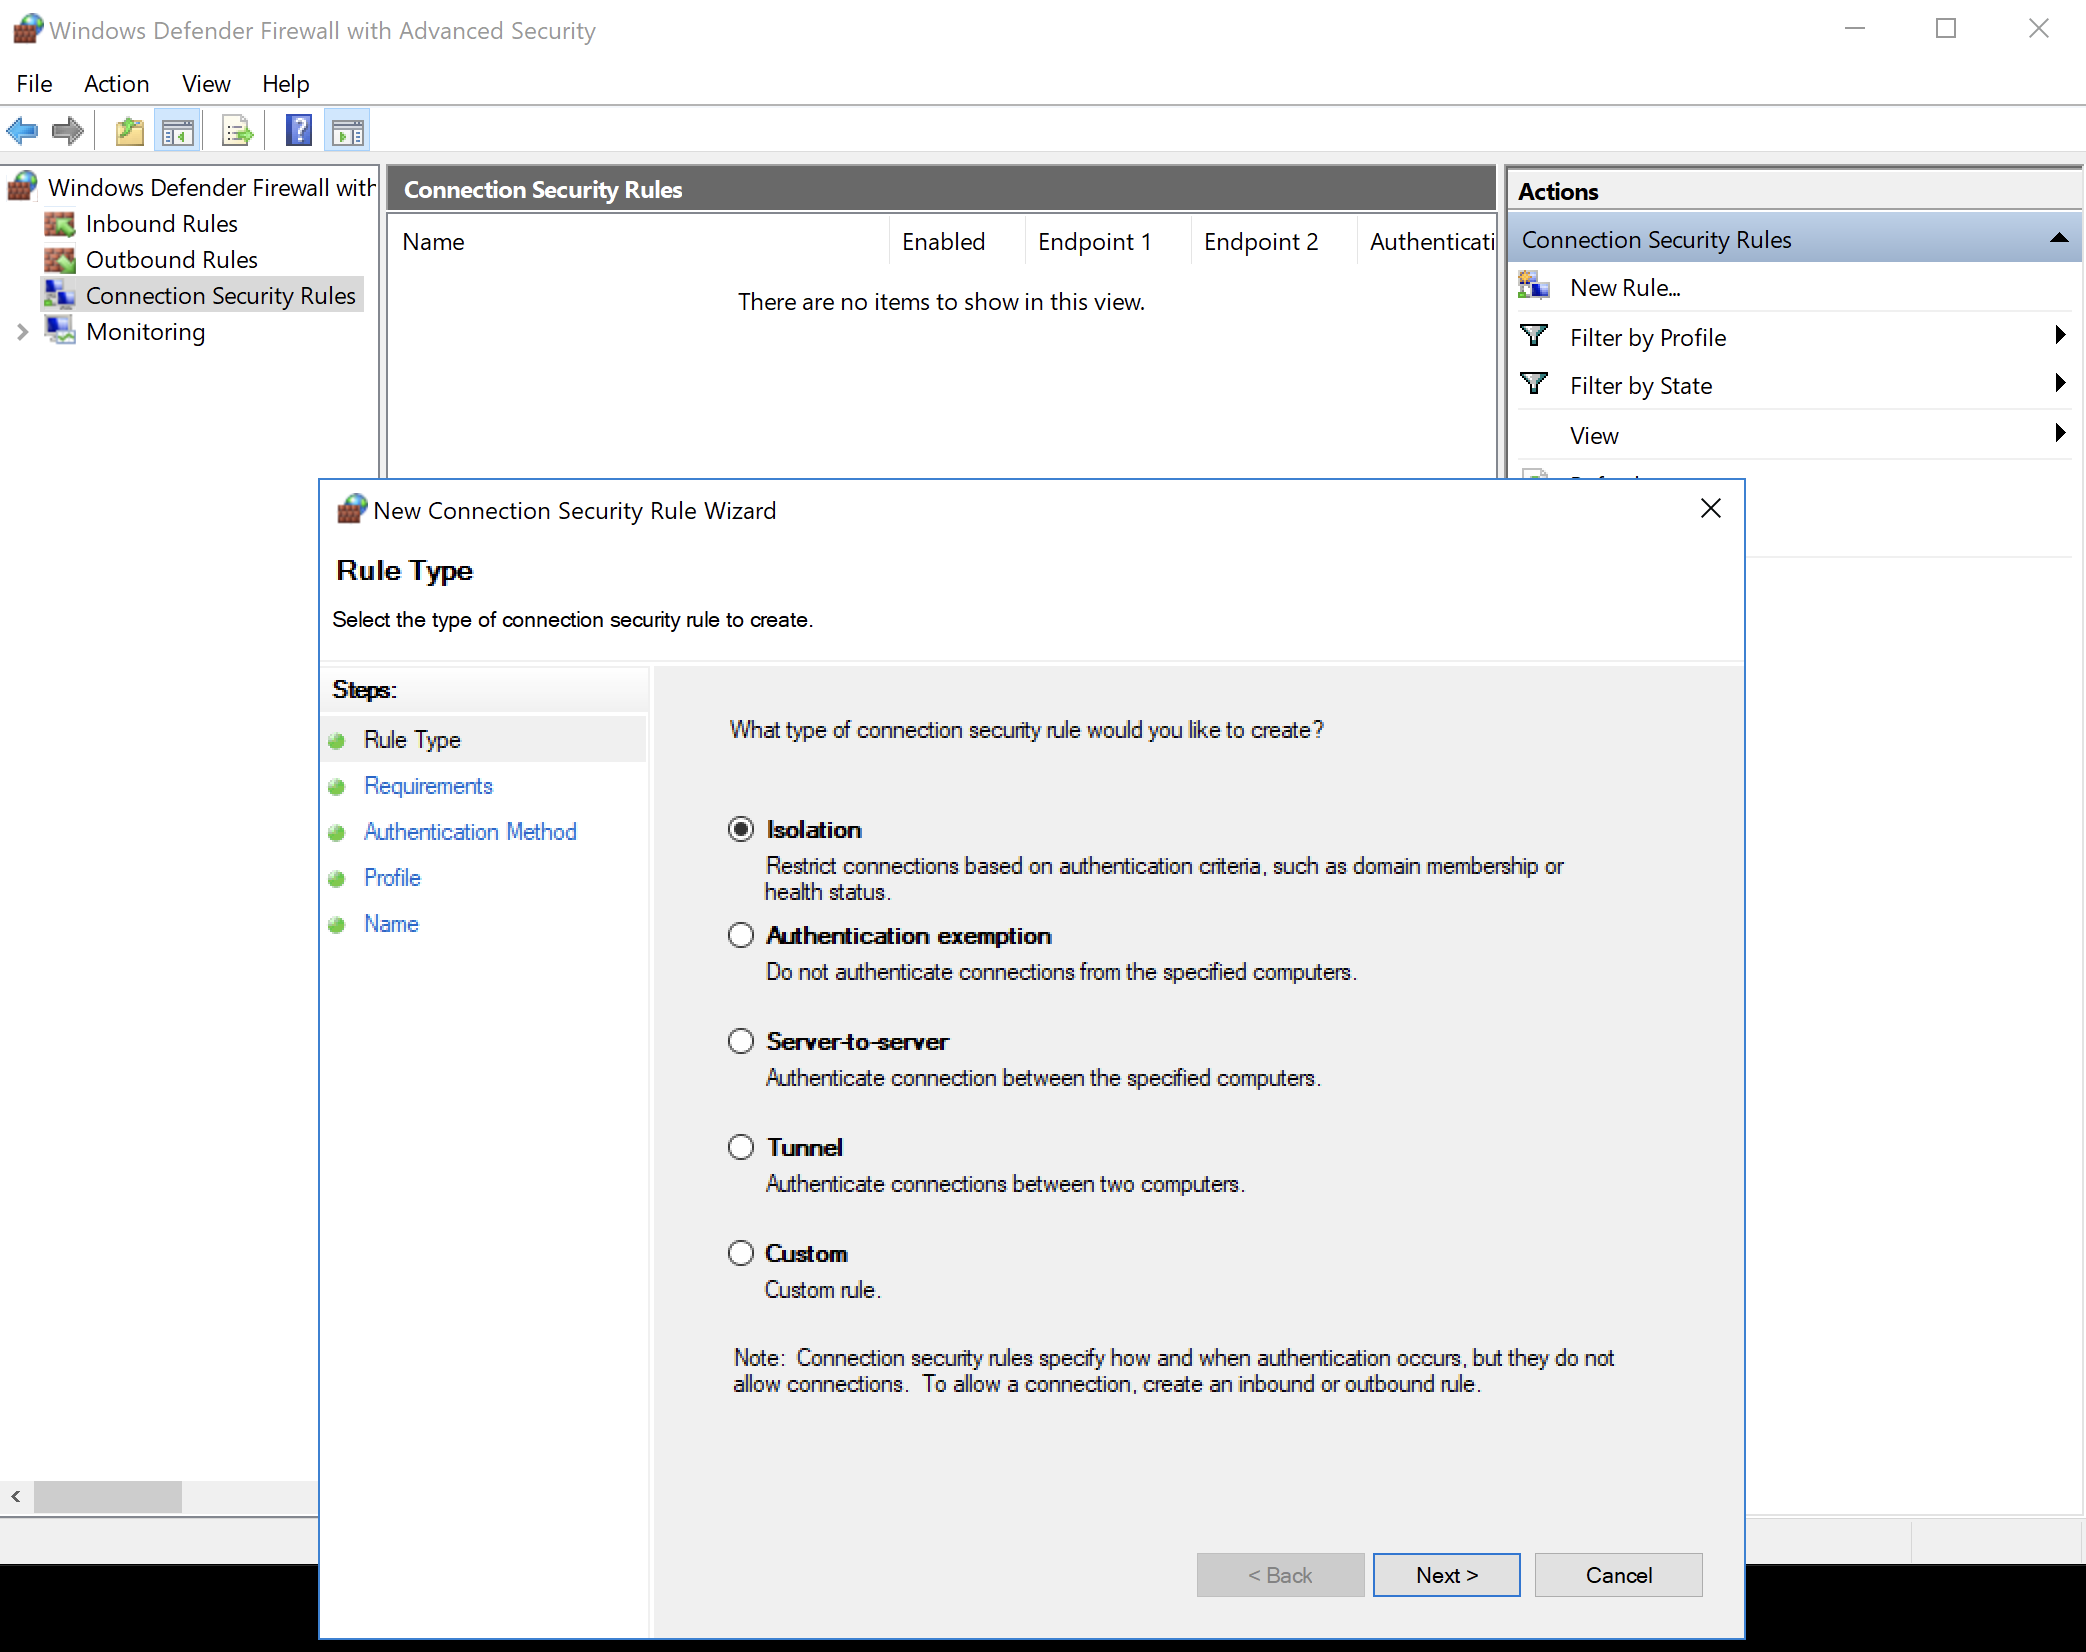Click the horizontal scrollbar in tree pane
The height and width of the screenshot is (1652, 2086).
point(108,1497)
